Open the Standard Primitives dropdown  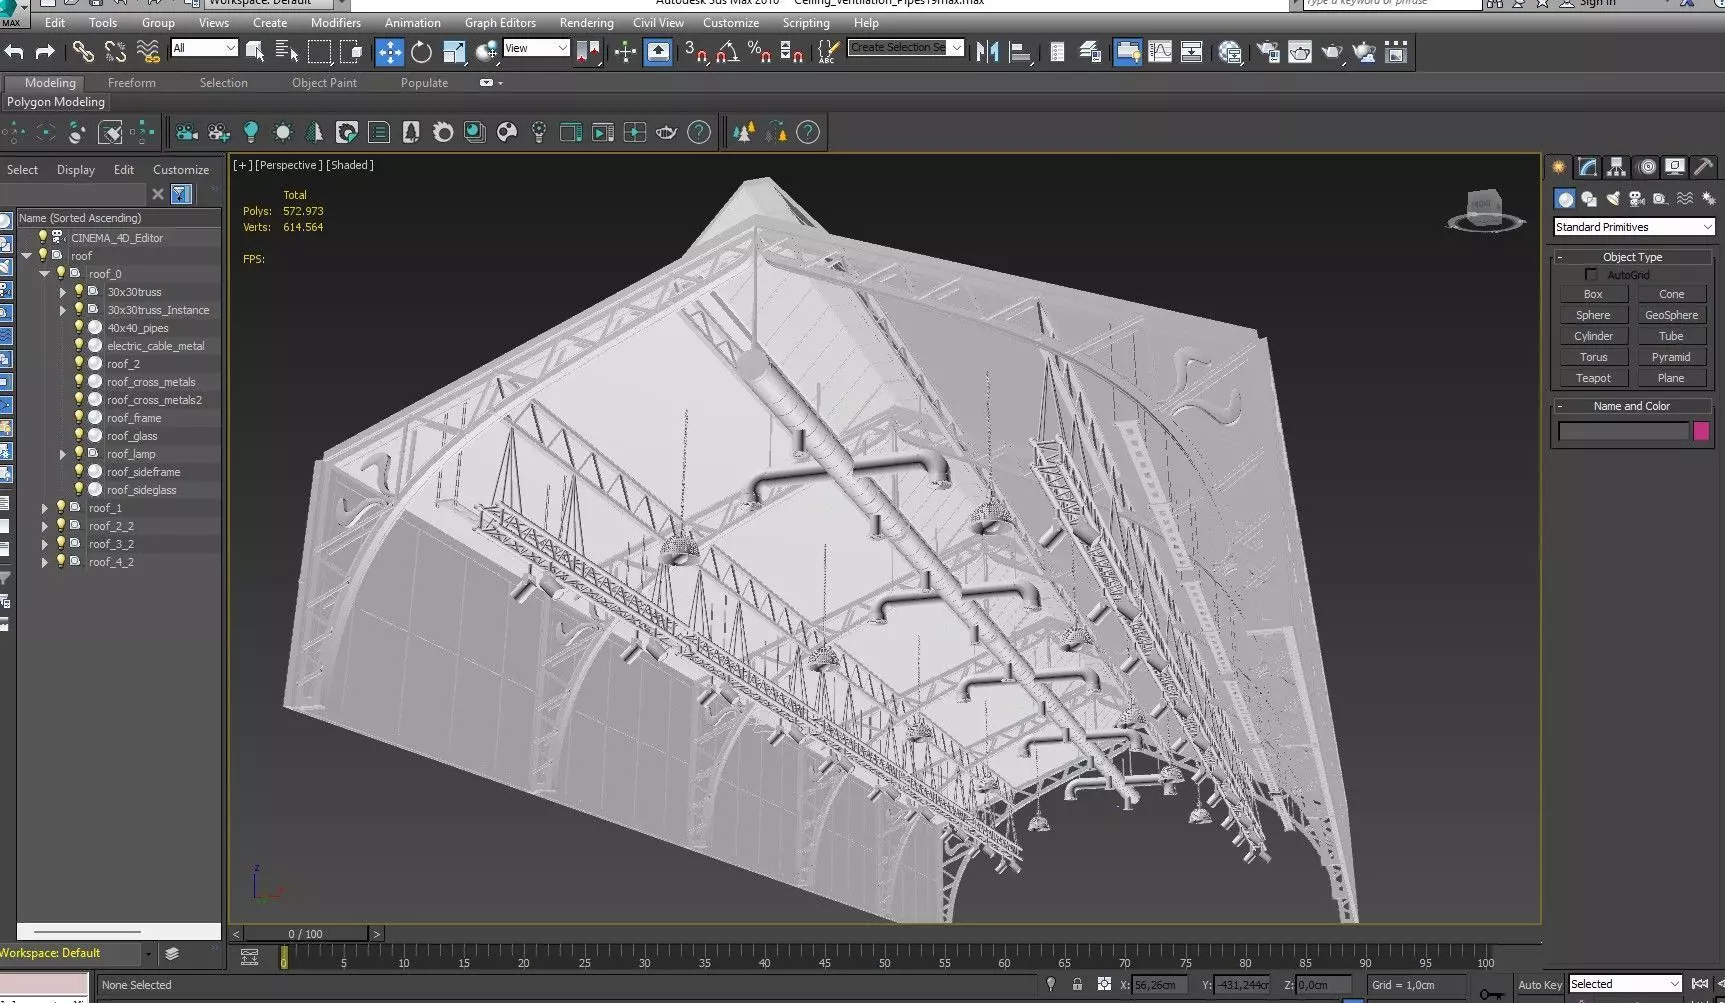[1633, 227]
